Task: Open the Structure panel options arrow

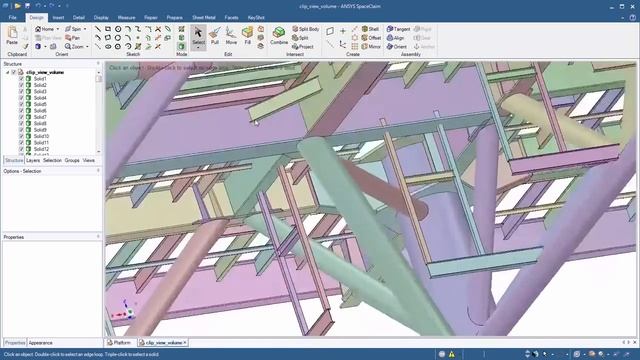Action: tap(98, 64)
